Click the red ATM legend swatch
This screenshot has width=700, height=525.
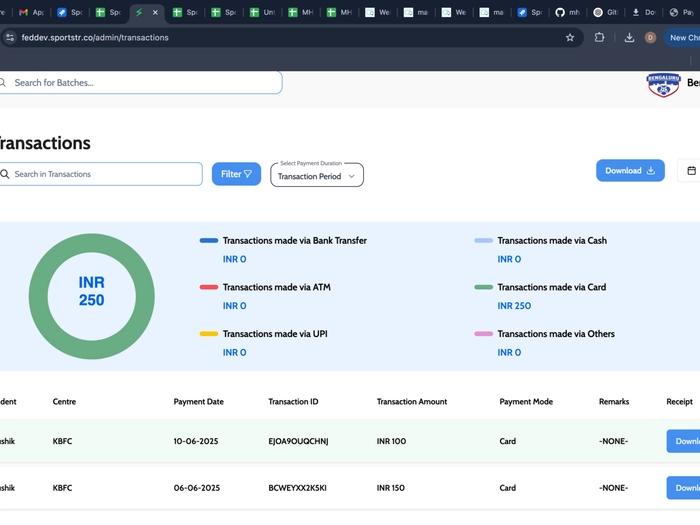click(208, 287)
